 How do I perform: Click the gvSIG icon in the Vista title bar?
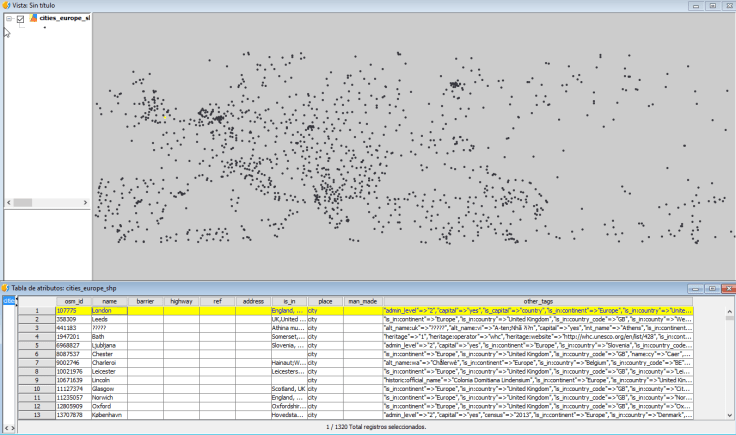6,5
